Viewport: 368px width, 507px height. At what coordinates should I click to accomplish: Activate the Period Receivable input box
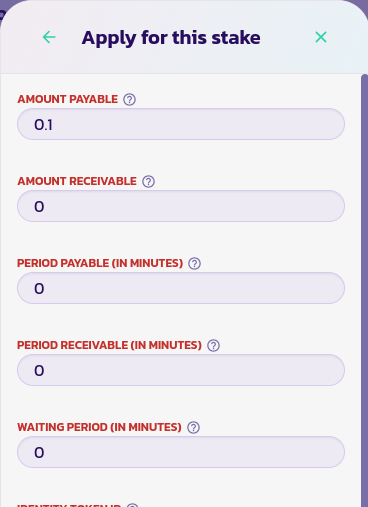(181, 370)
